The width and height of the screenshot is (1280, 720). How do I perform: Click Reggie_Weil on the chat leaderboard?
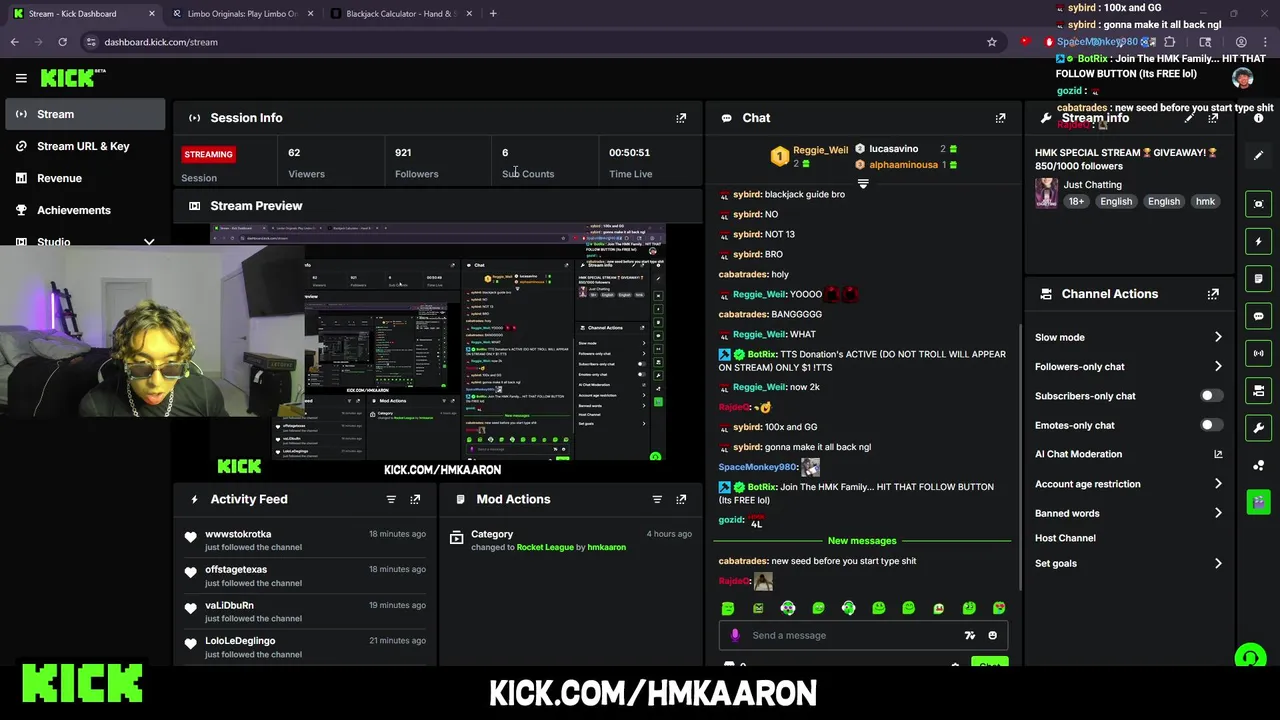point(820,150)
